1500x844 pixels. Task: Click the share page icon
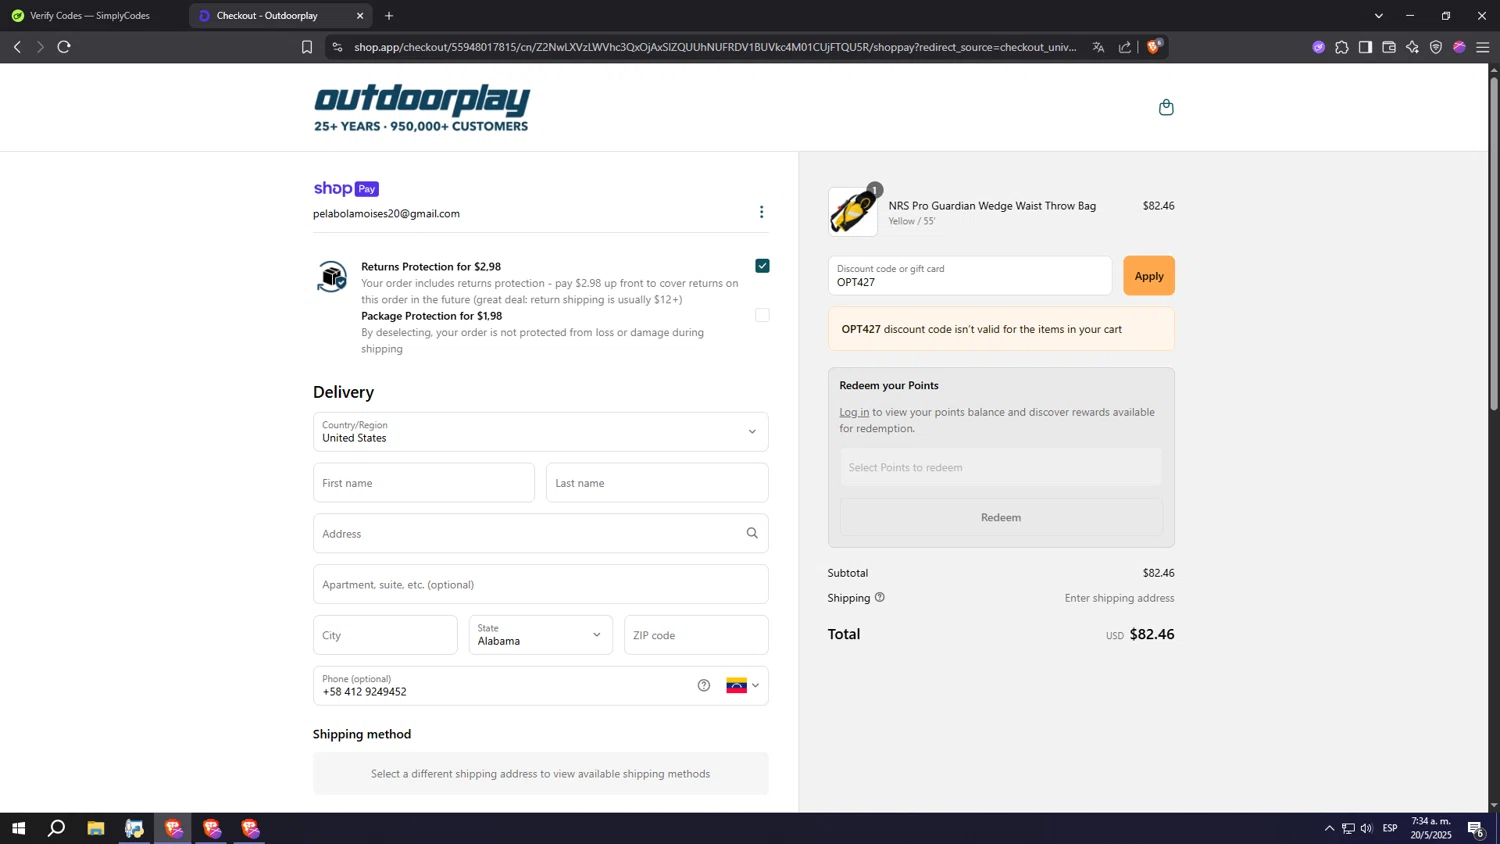[1125, 47]
